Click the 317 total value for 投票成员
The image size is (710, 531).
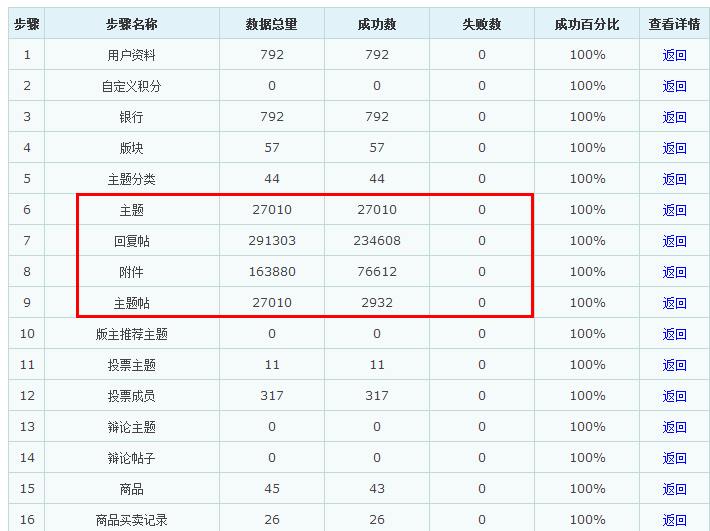[272, 396]
